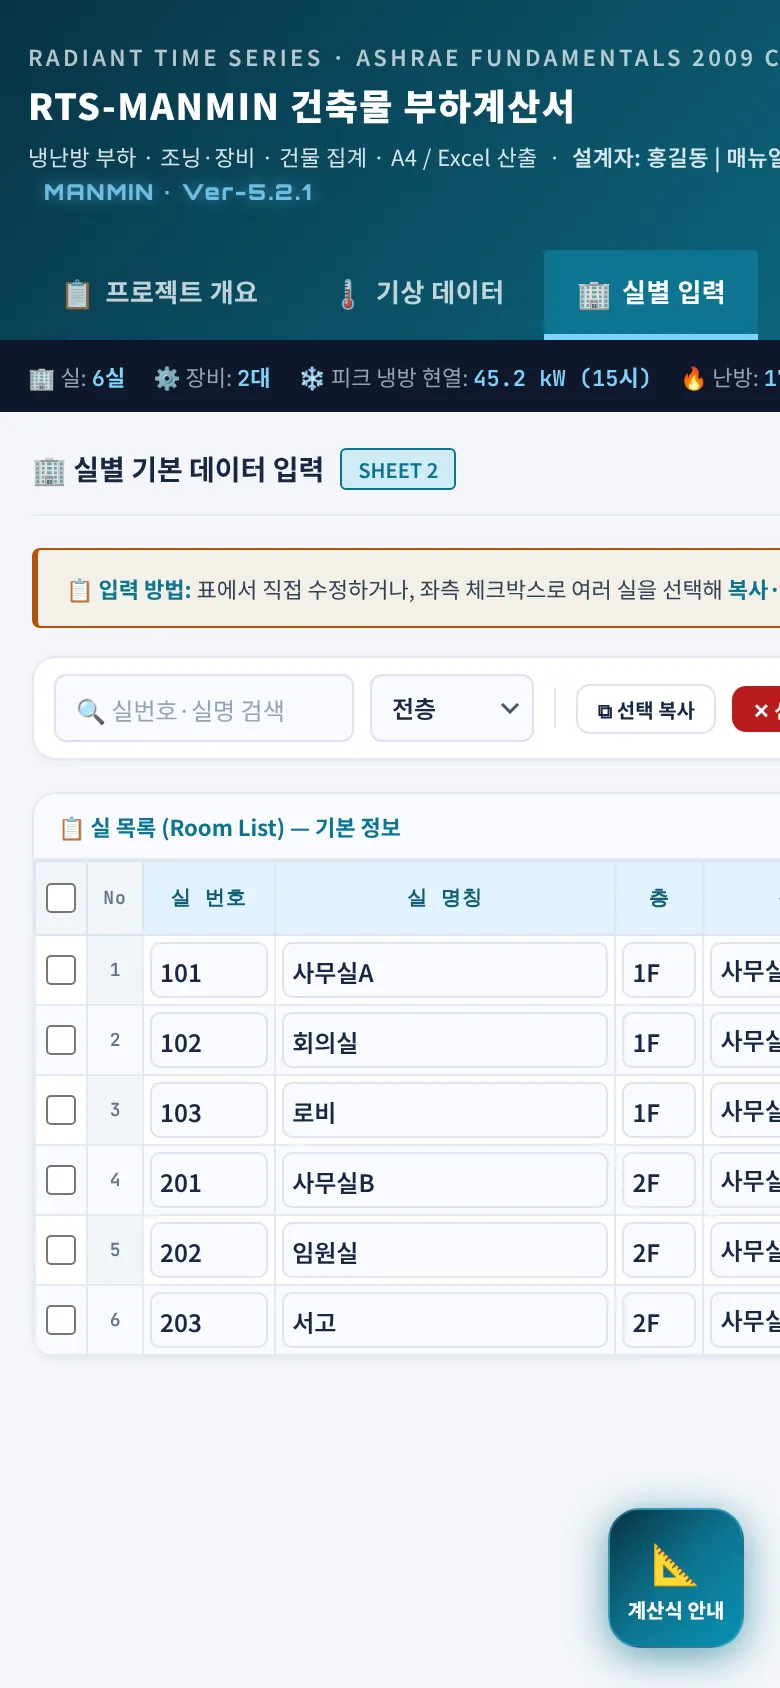Viewport: 780px width, 1688px height.
Task: Edit the room number field 201
Action: coord(209,1181)
